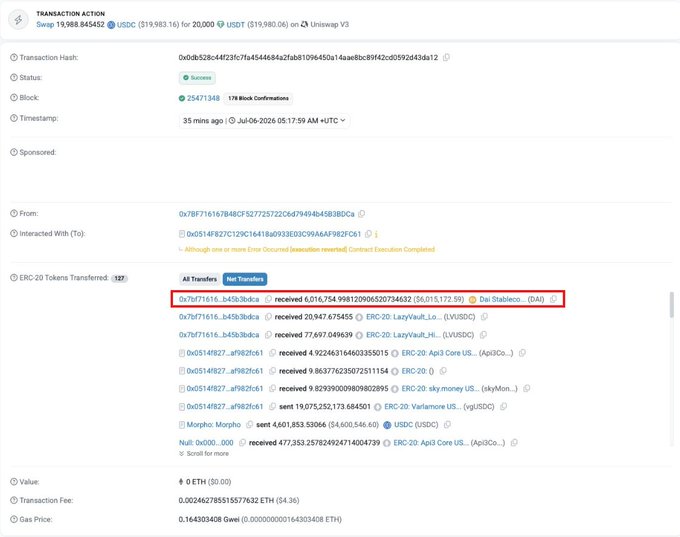Click help icon next to Gas Price label
680x537 pixels.
(x=14, y=519)
